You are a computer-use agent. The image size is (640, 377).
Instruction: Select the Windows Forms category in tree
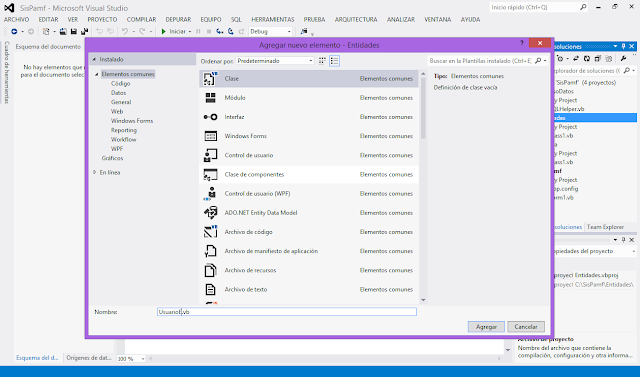132,121
